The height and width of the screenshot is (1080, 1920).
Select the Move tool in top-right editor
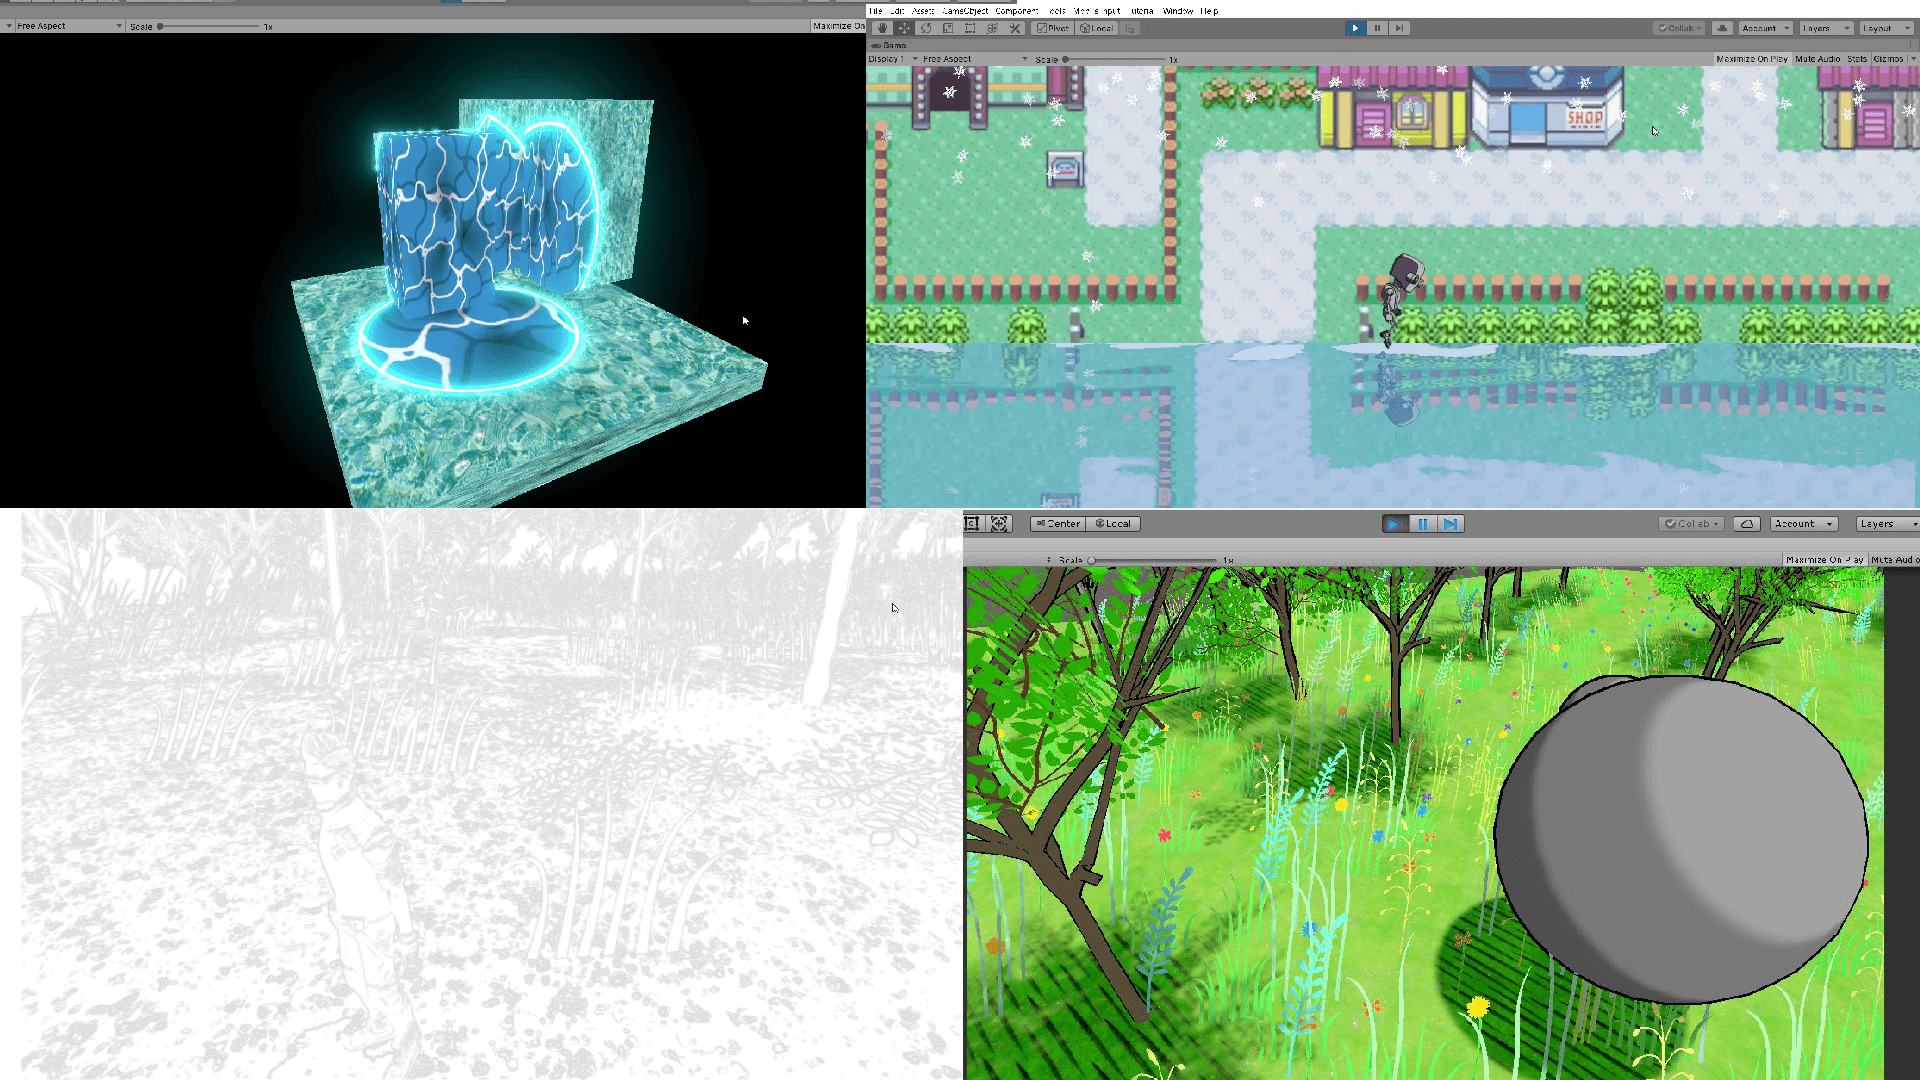click(904, 28)
